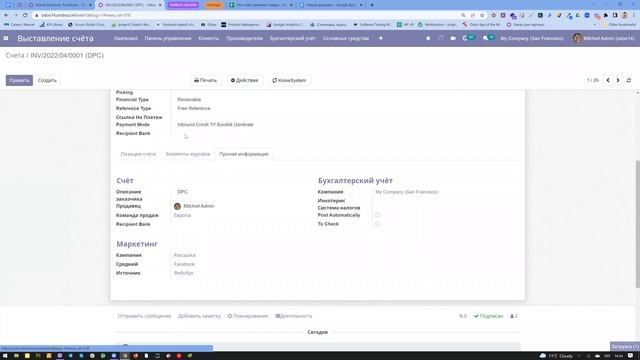The image size is (640, 360).
Task: Click Планирование activity button
Action: pos(248,316)
